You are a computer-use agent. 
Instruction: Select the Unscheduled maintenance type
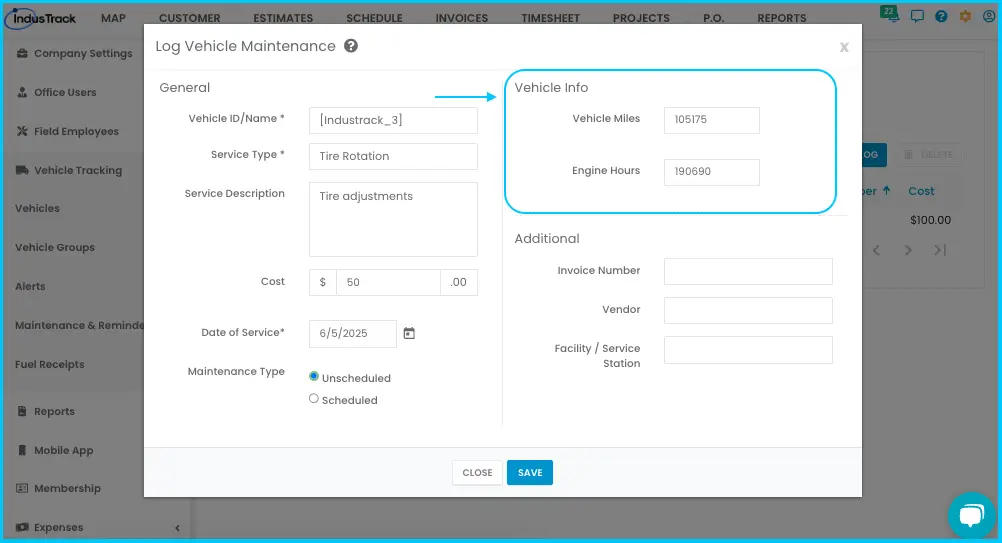pyautogui.click(x=313, y=376)
